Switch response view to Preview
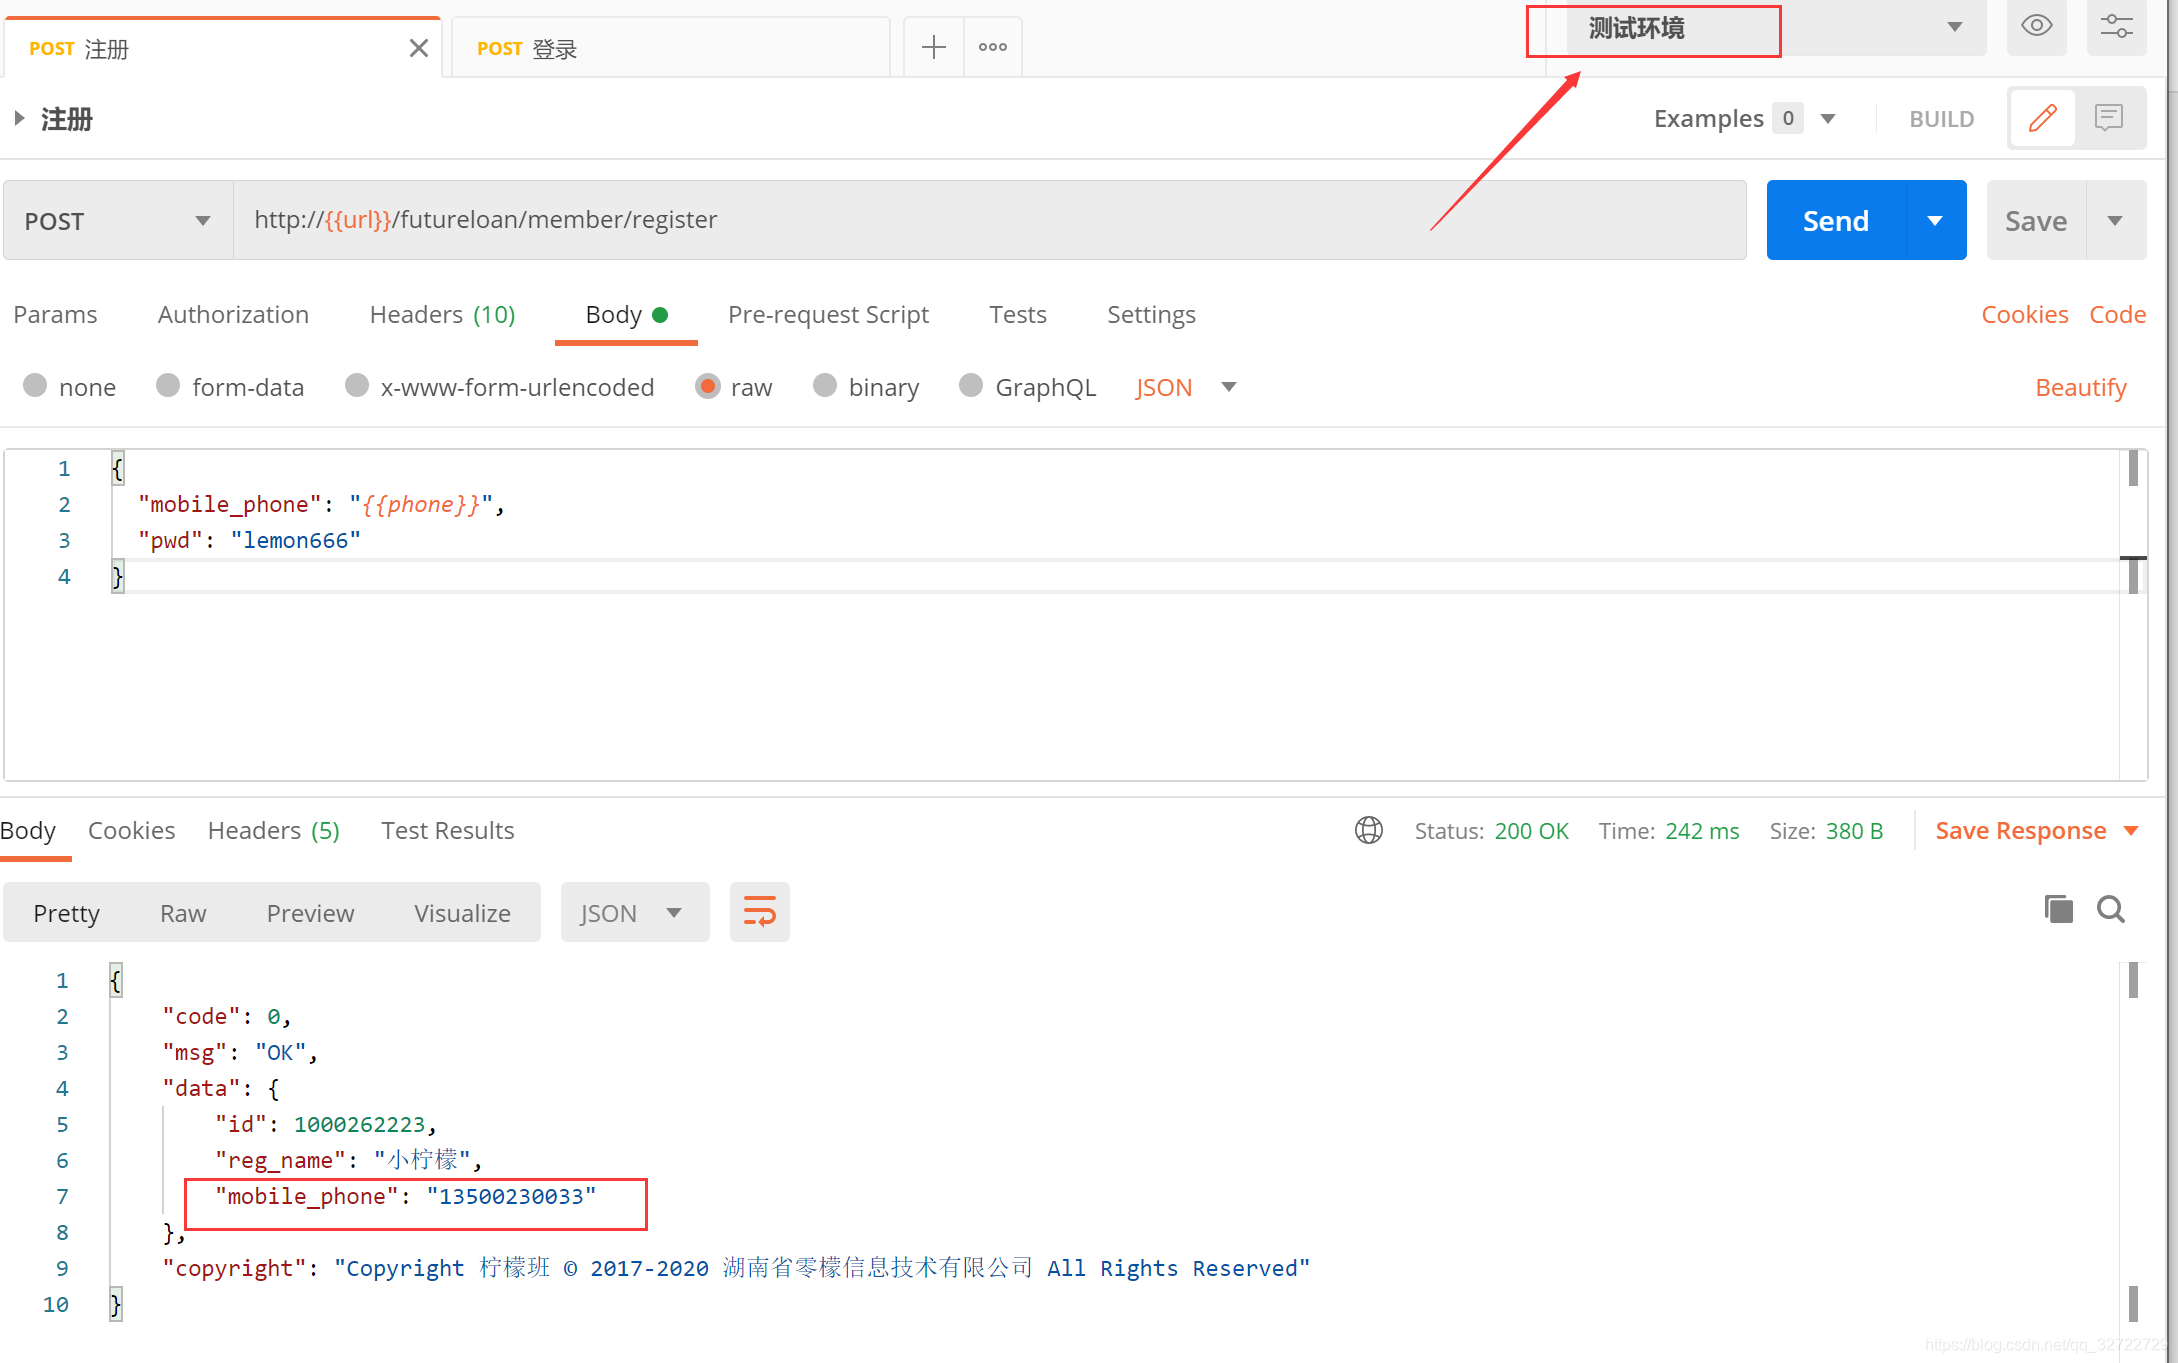 [310, 913]
